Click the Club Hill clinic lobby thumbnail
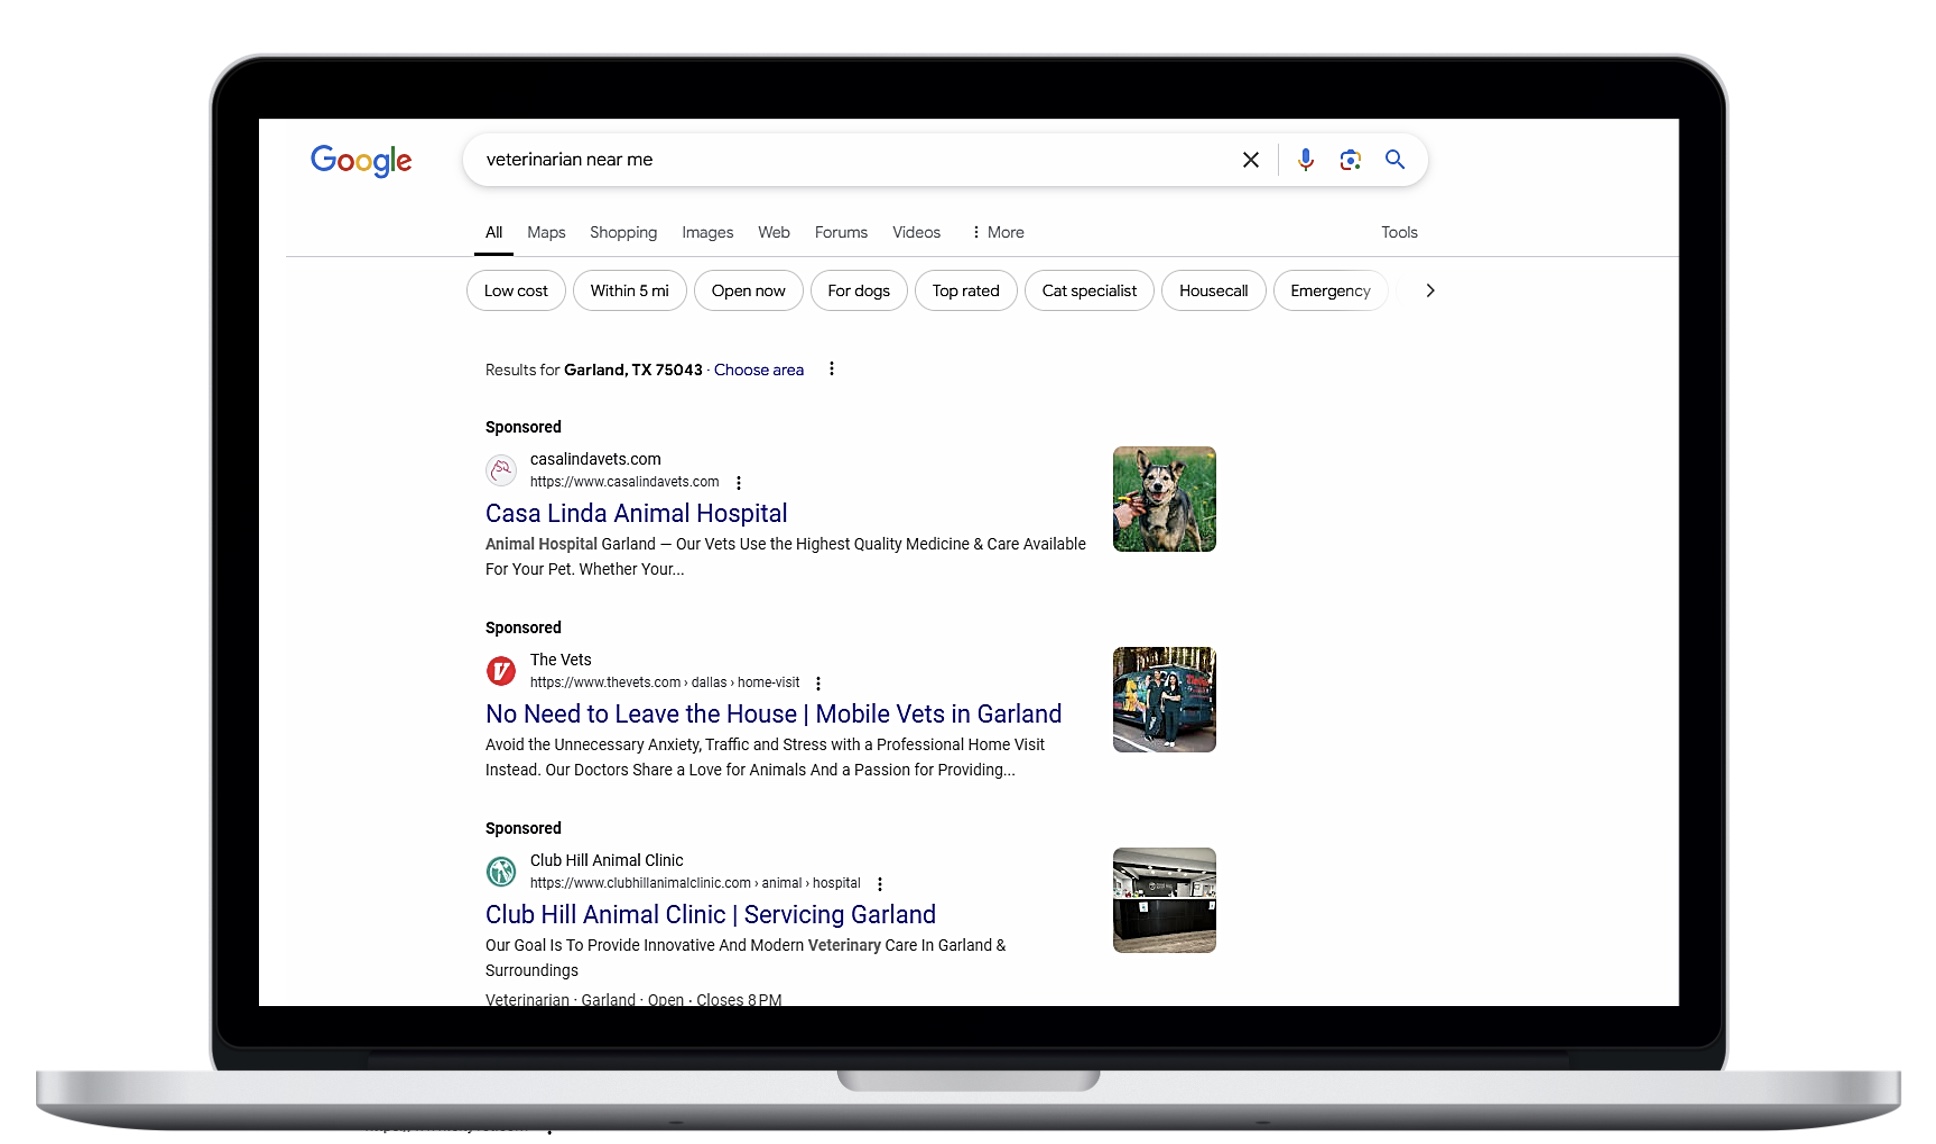Viewport: 1936px width, 1144px height. tap(1164, 900)
